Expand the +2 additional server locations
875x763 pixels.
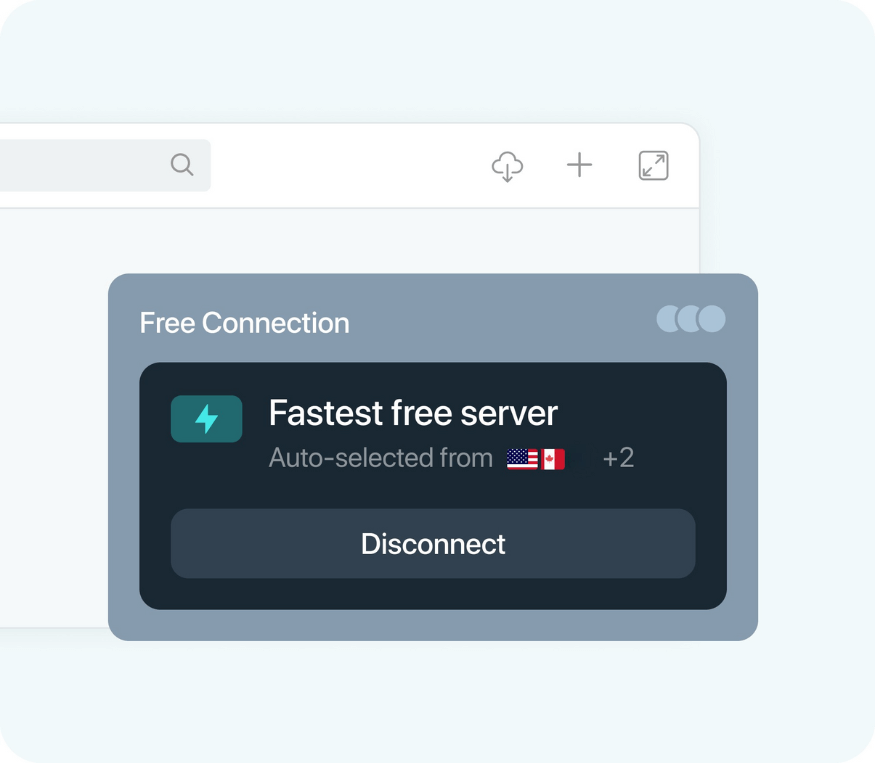(x=618, y=459)
